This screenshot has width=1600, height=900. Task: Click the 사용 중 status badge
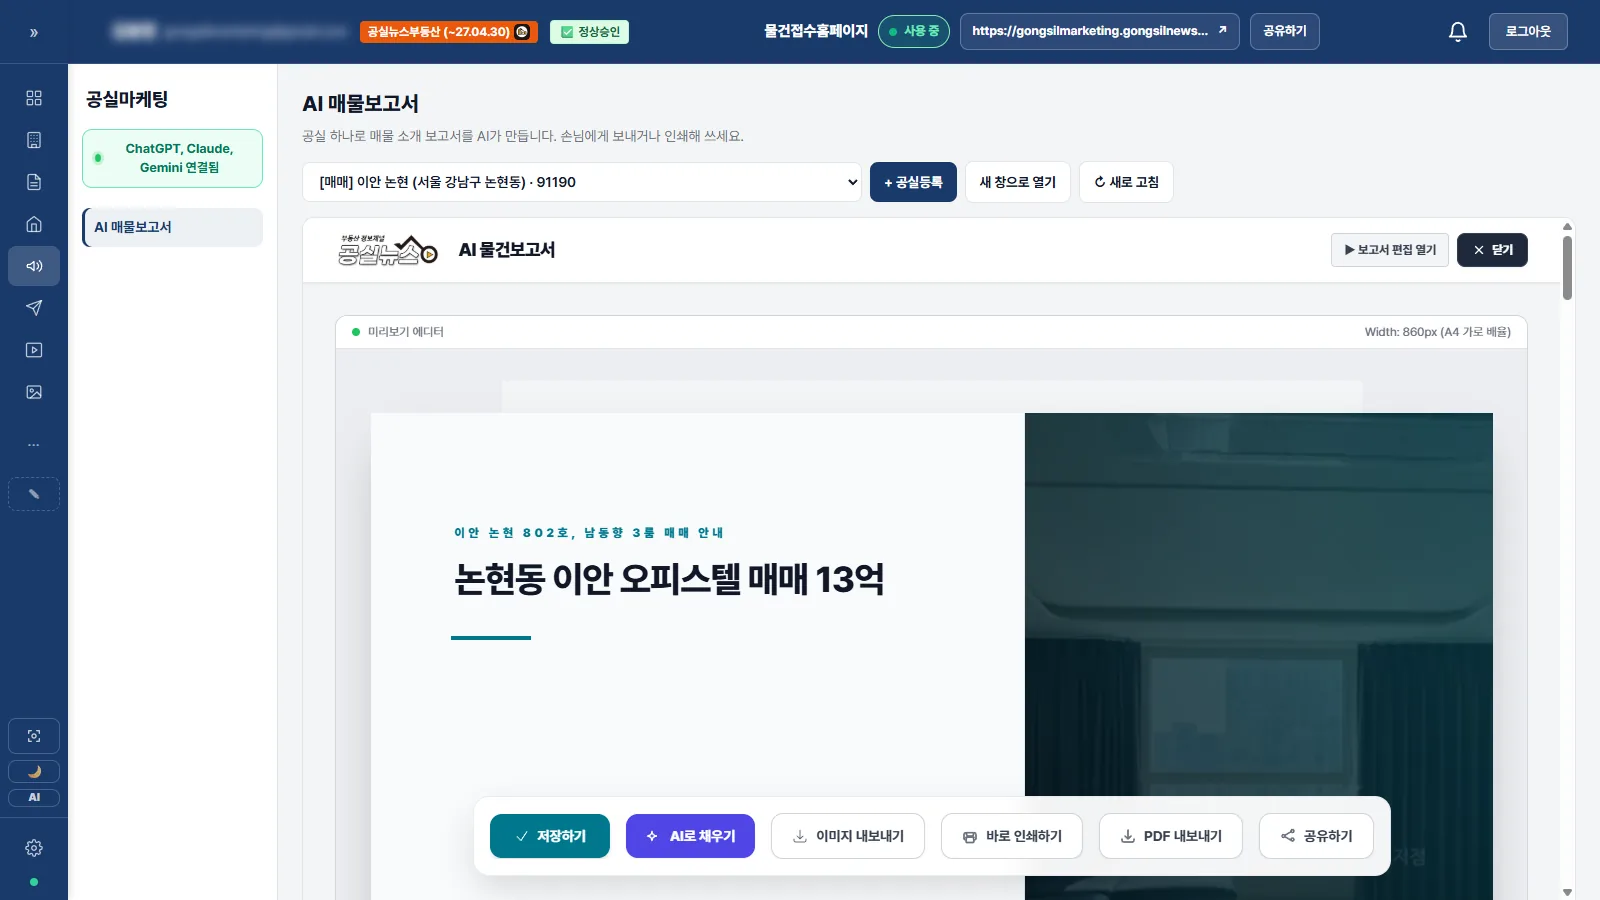click(914, 32)
